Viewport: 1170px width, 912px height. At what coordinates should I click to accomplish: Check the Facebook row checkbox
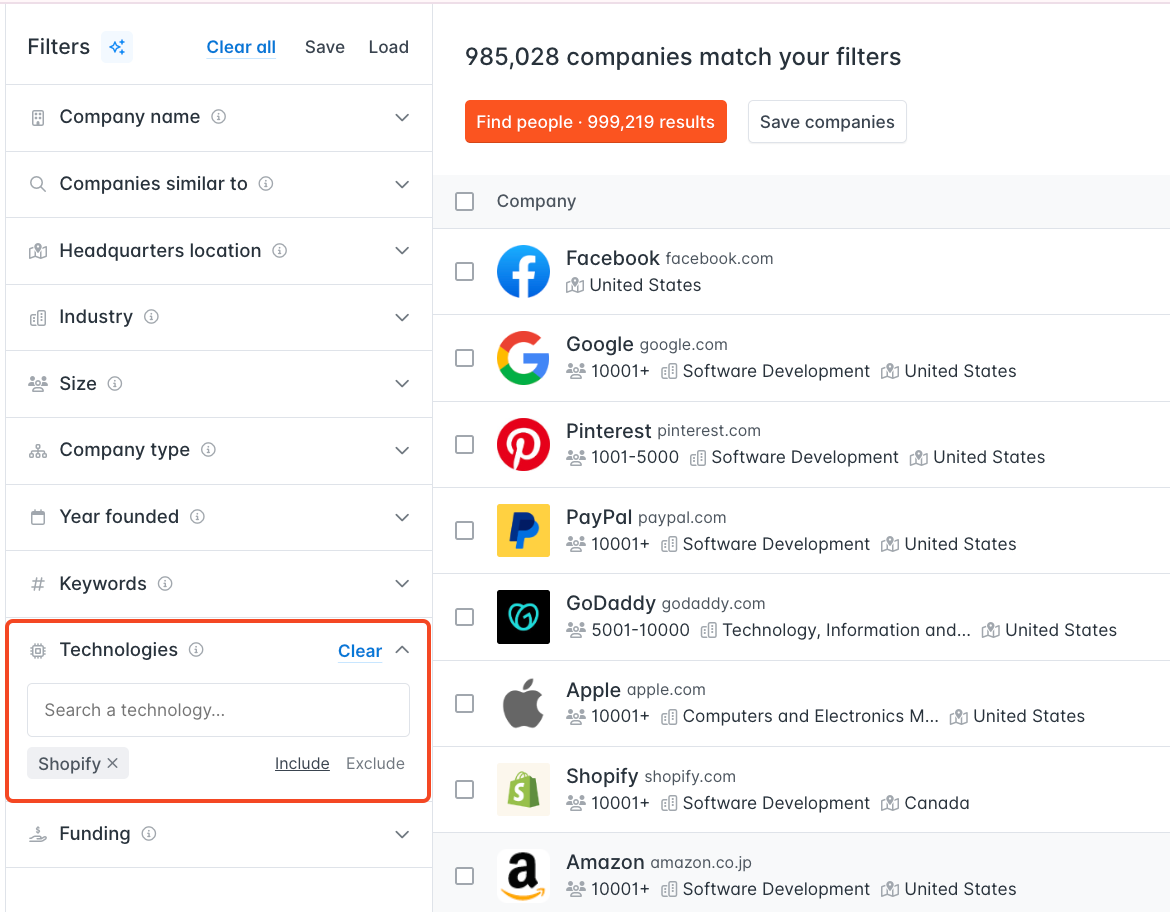(x=464, y=271)
